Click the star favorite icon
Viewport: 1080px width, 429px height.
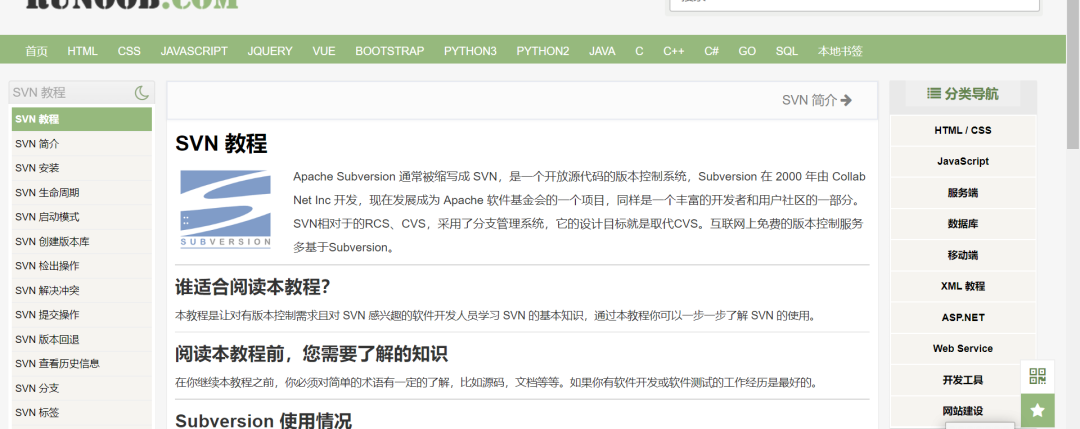(1037, 410)
